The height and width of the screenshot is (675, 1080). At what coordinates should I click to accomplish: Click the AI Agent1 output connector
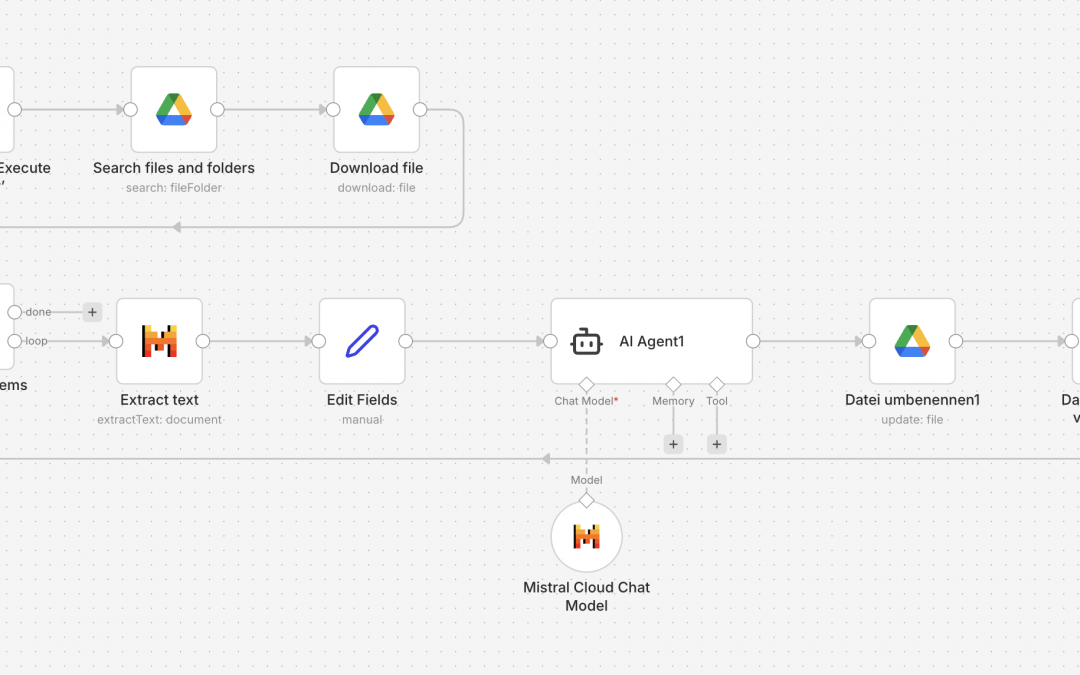pyautogui.click(x=753, y=341)
